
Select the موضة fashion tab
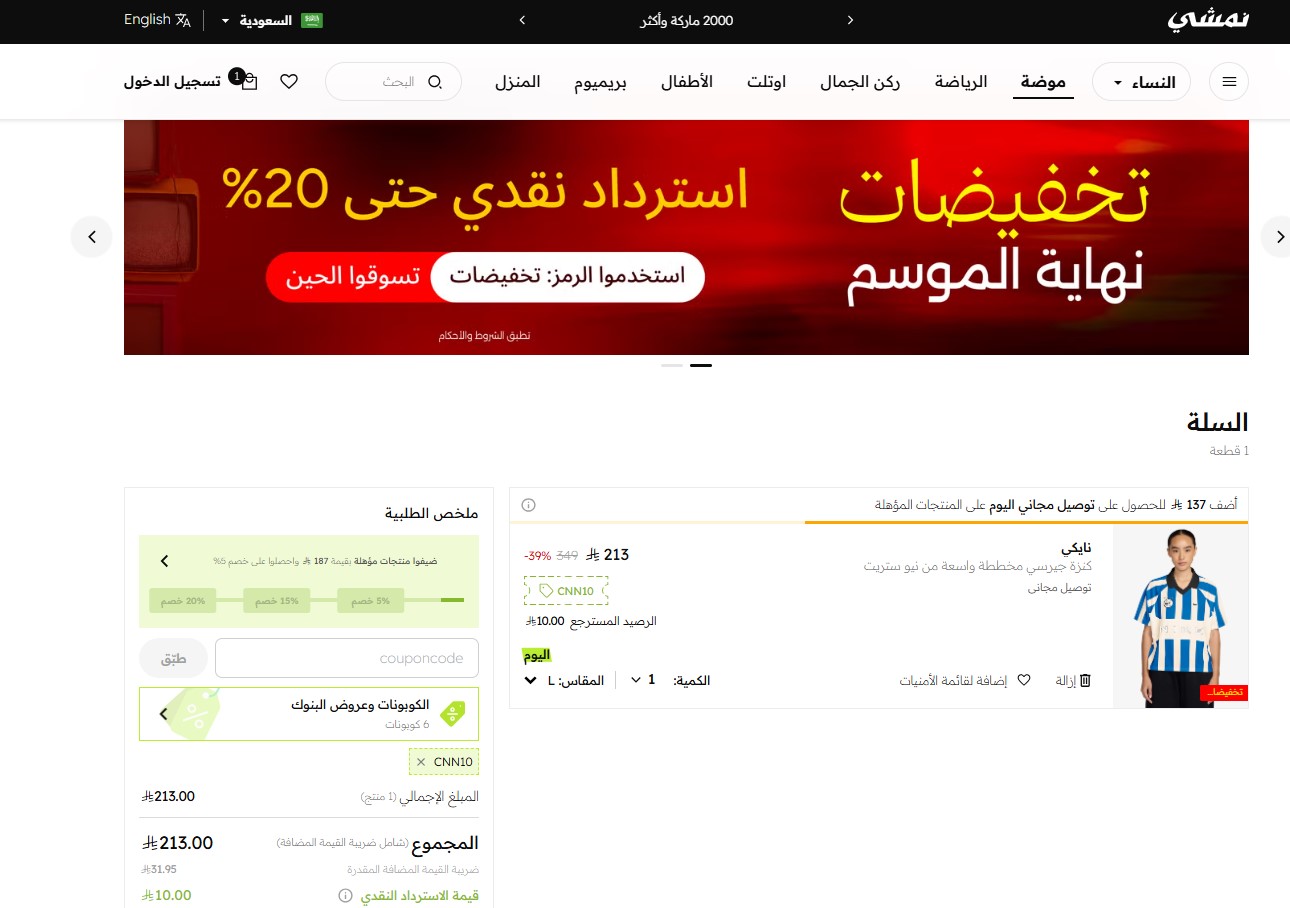click(x=1043, y=82)
